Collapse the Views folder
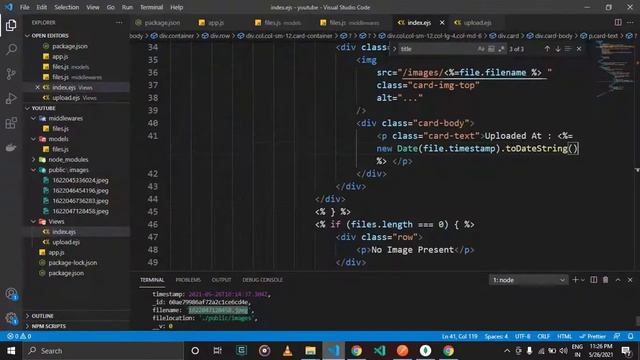 [33, 222]
